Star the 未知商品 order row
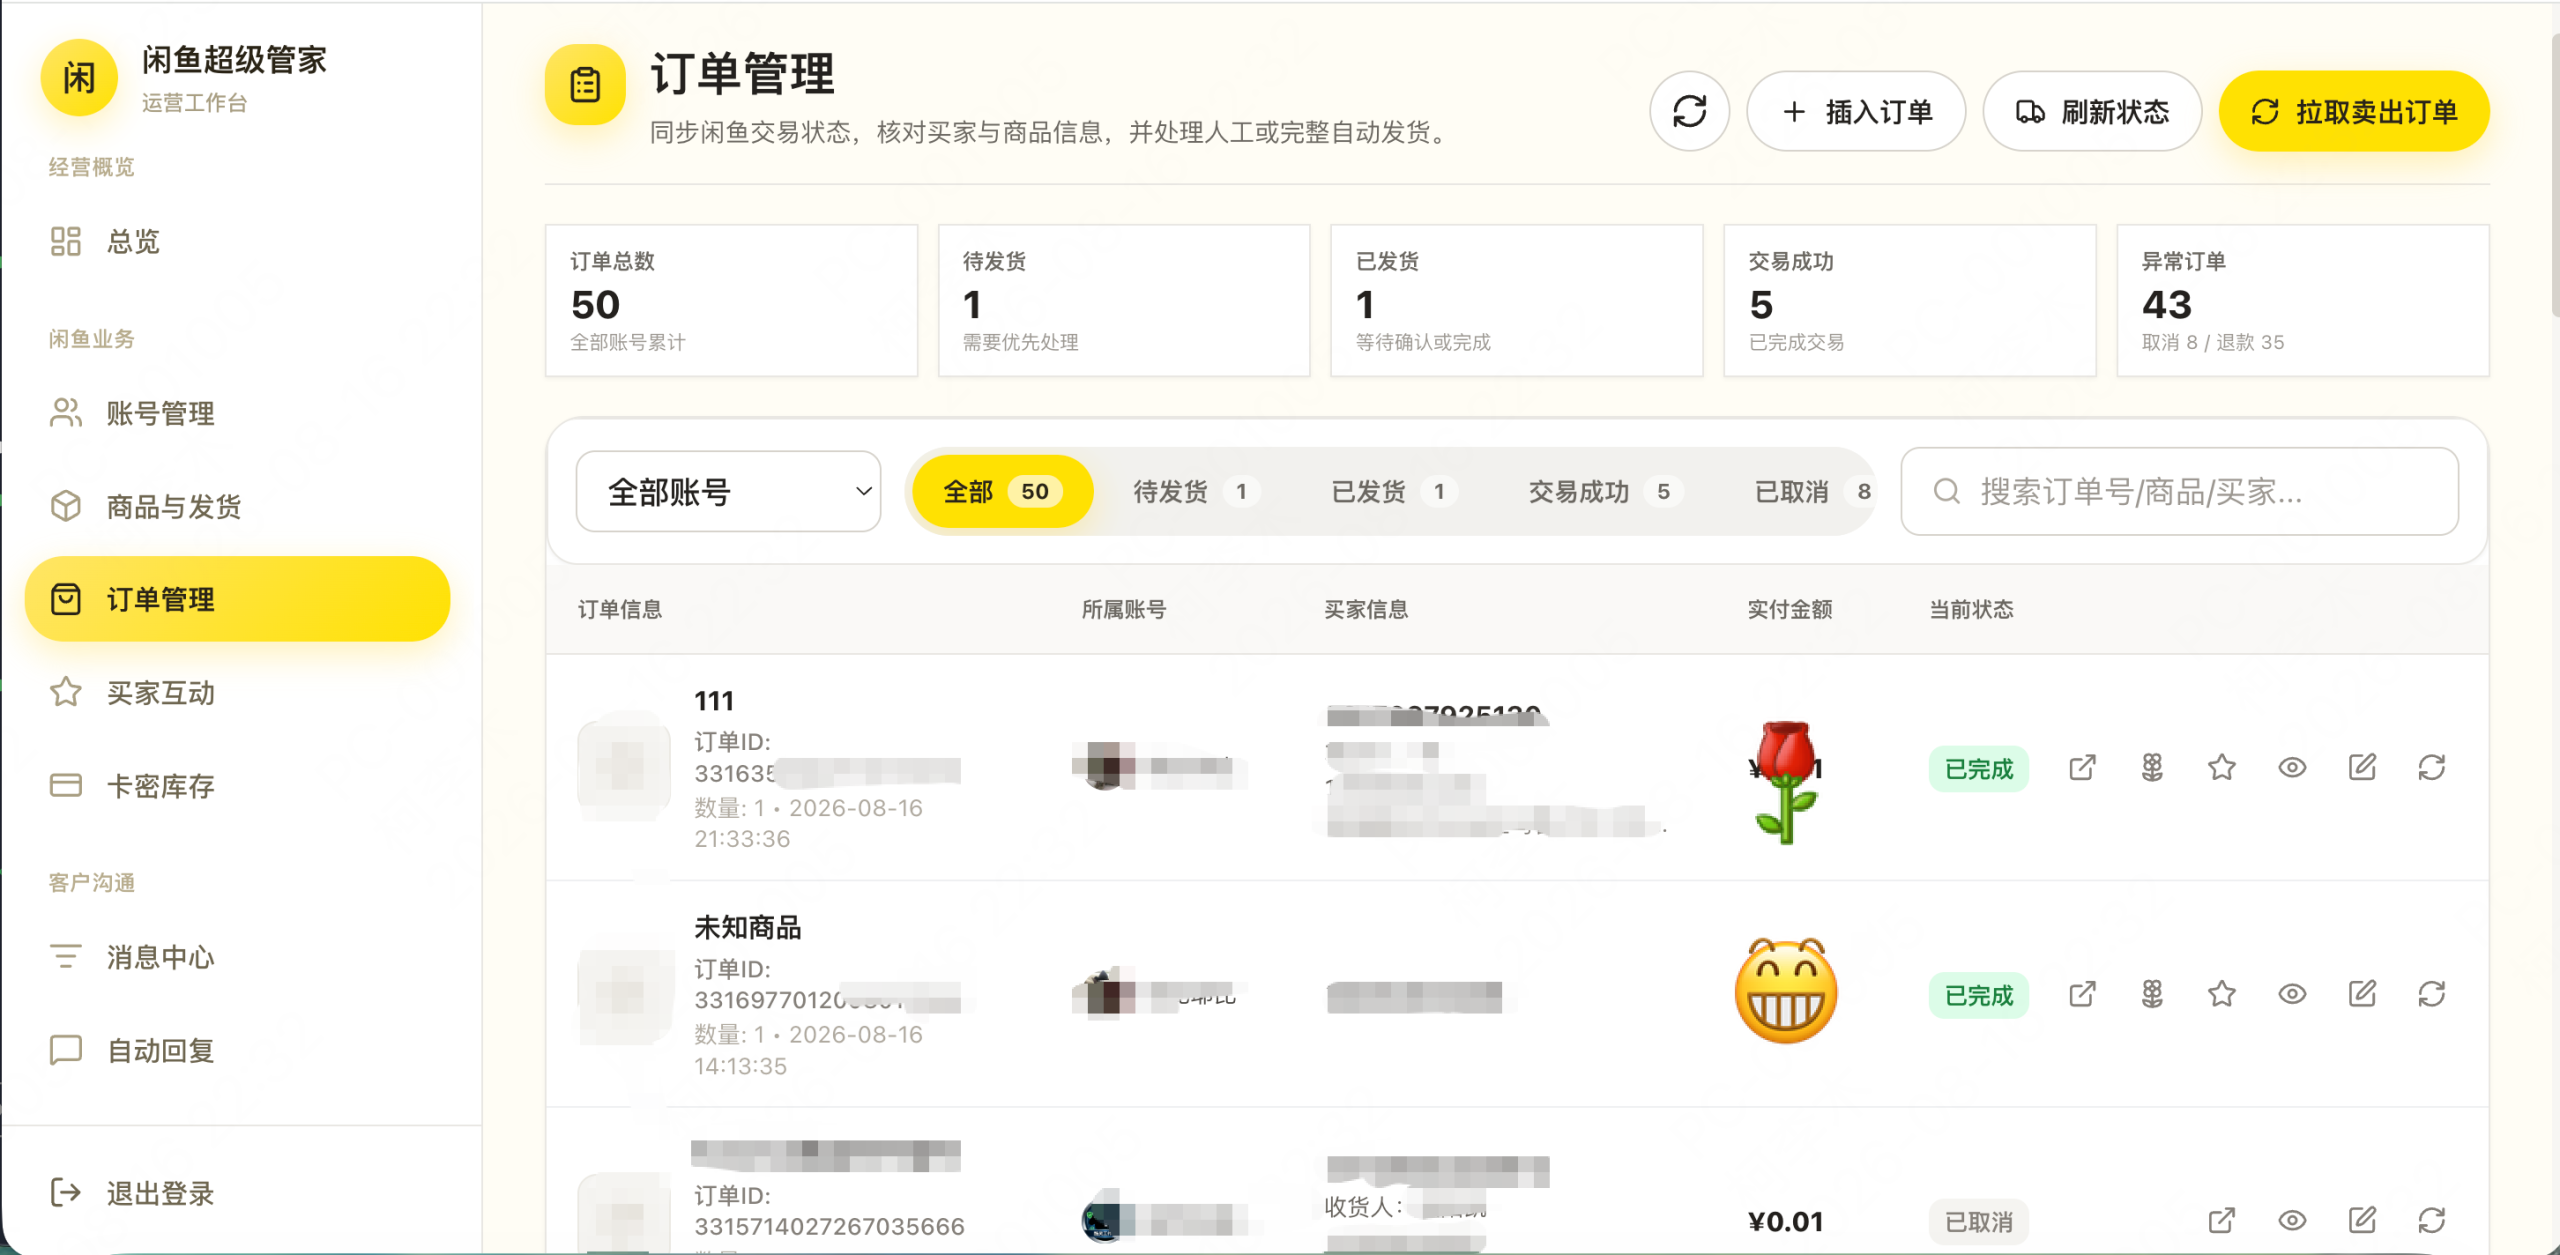Viewport: 2560px width, 1255px height. (x=2222, y=994)
